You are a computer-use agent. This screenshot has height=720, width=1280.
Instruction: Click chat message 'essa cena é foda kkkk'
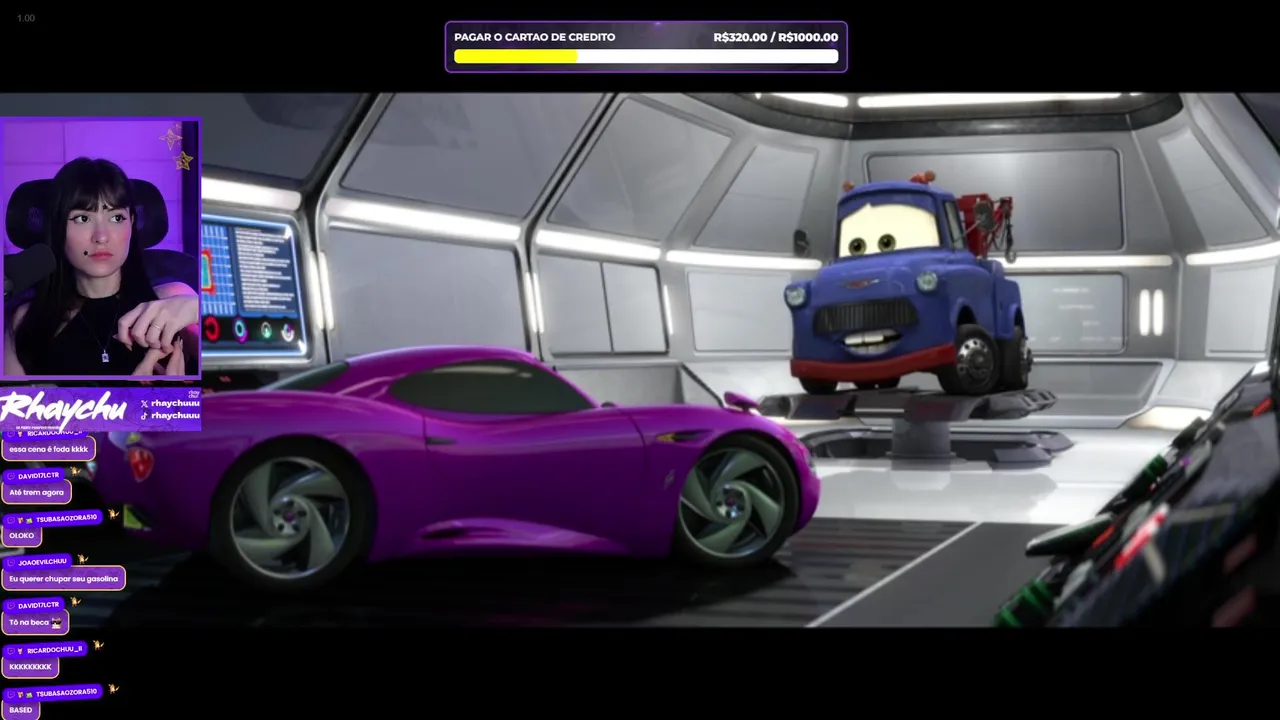pyautogui.click(x=48, y=449)
